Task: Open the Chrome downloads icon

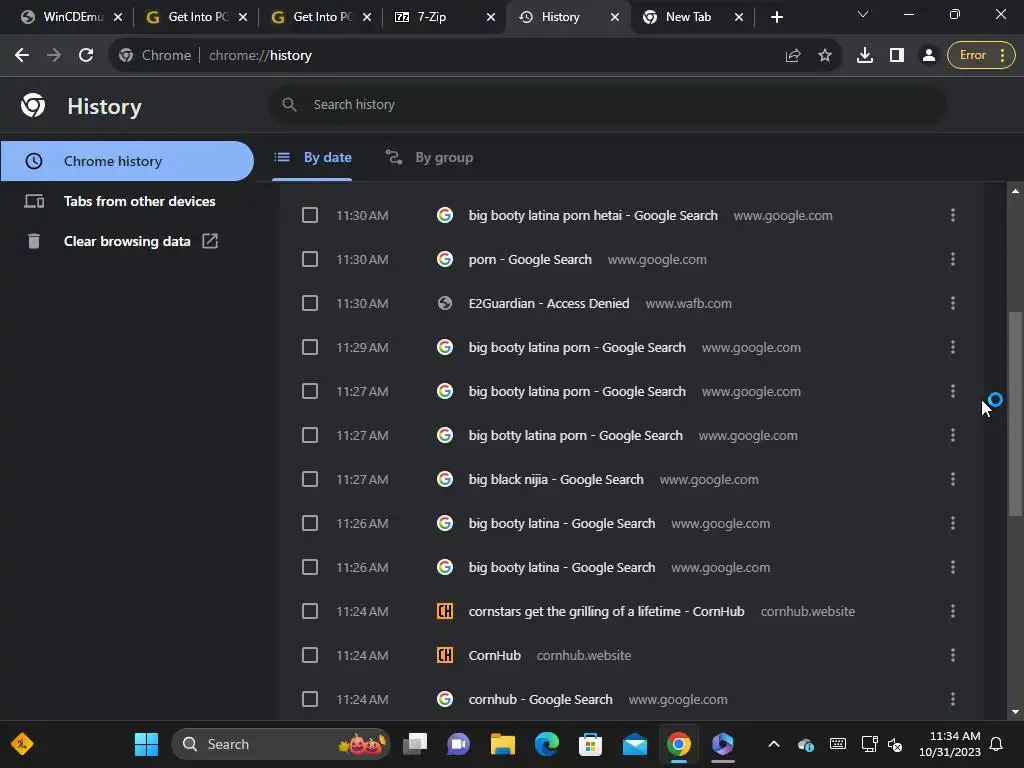Action: 865,56
